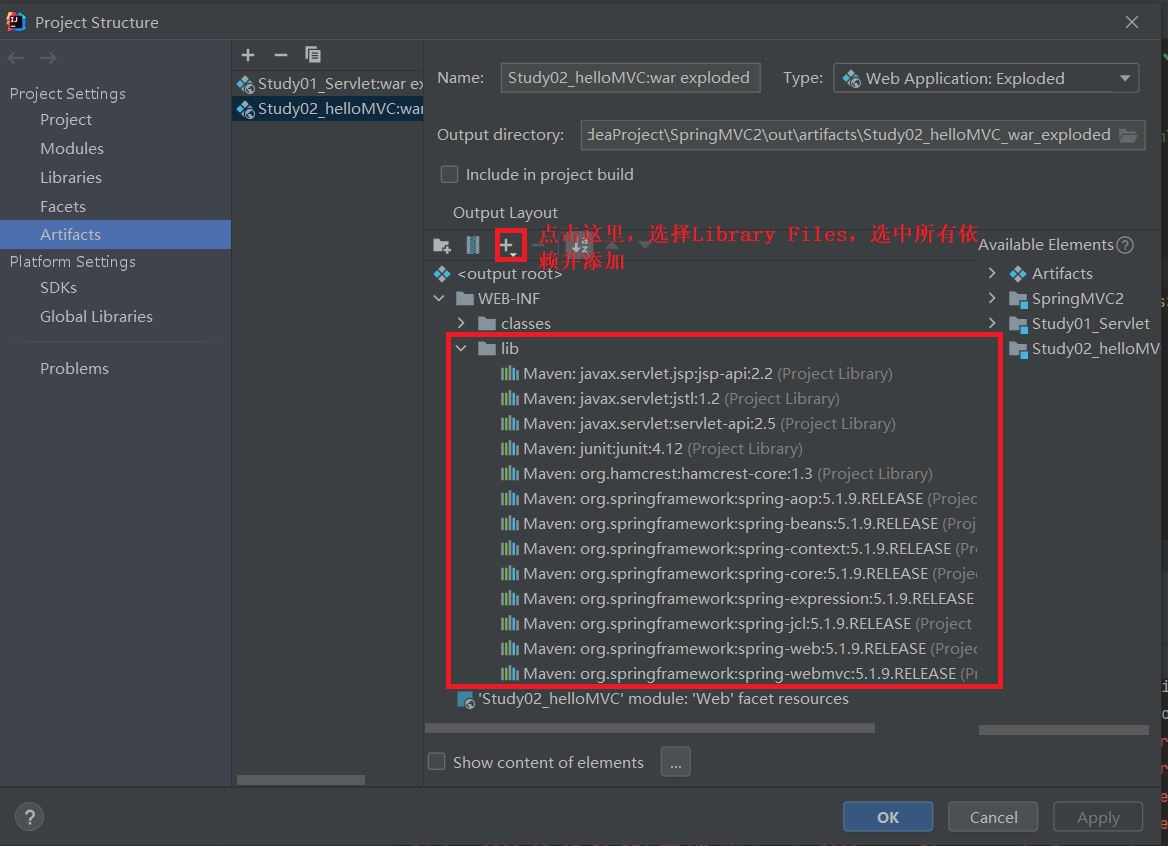Confirm with the OK button
The width and height of the screenshot is (1168, 846).
pos(888,817)
